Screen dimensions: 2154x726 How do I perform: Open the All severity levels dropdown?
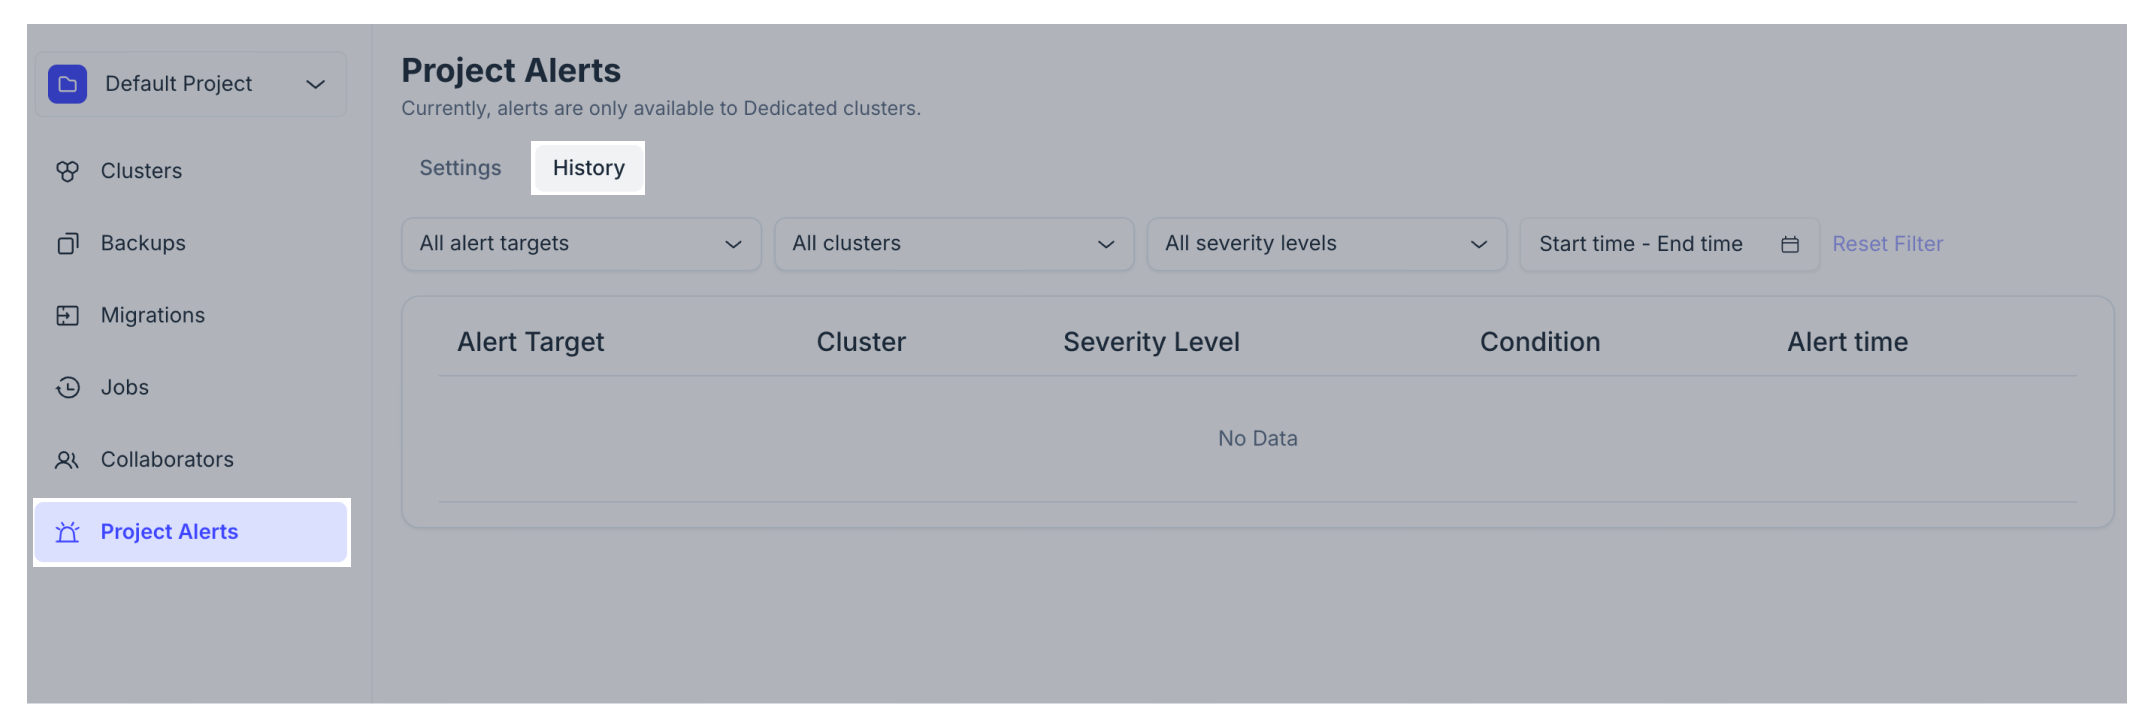[x=1327, y=244]
